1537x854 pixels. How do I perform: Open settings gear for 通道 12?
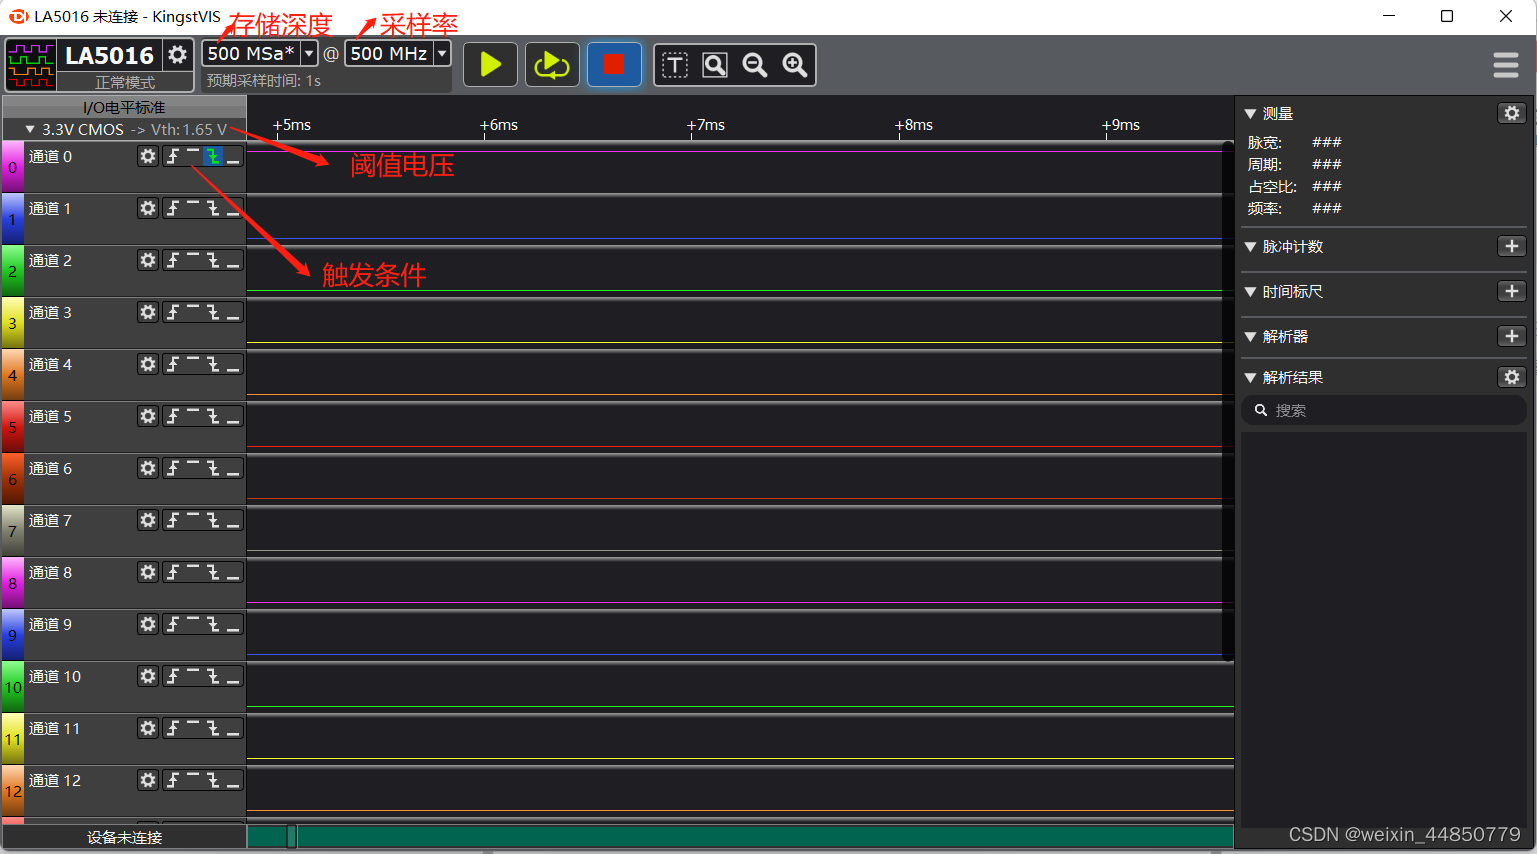point(148,780)
